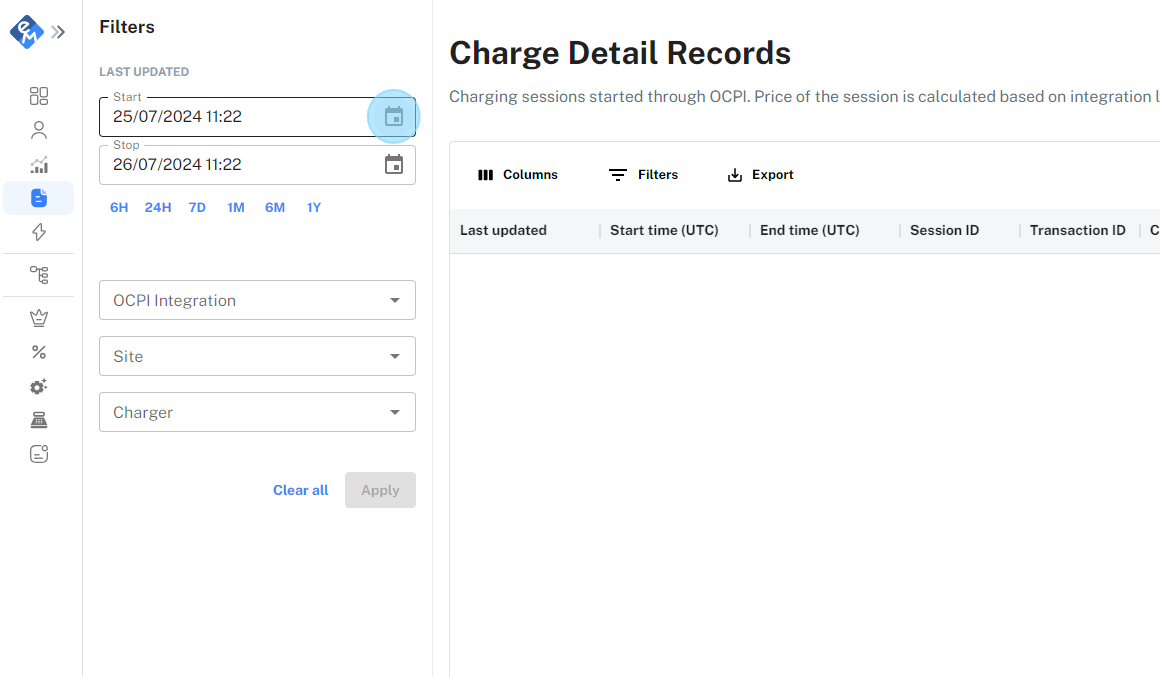This screenshot has height=677, width=1160.
Task: Open the Charger dropdown
Action: point(257,412)
